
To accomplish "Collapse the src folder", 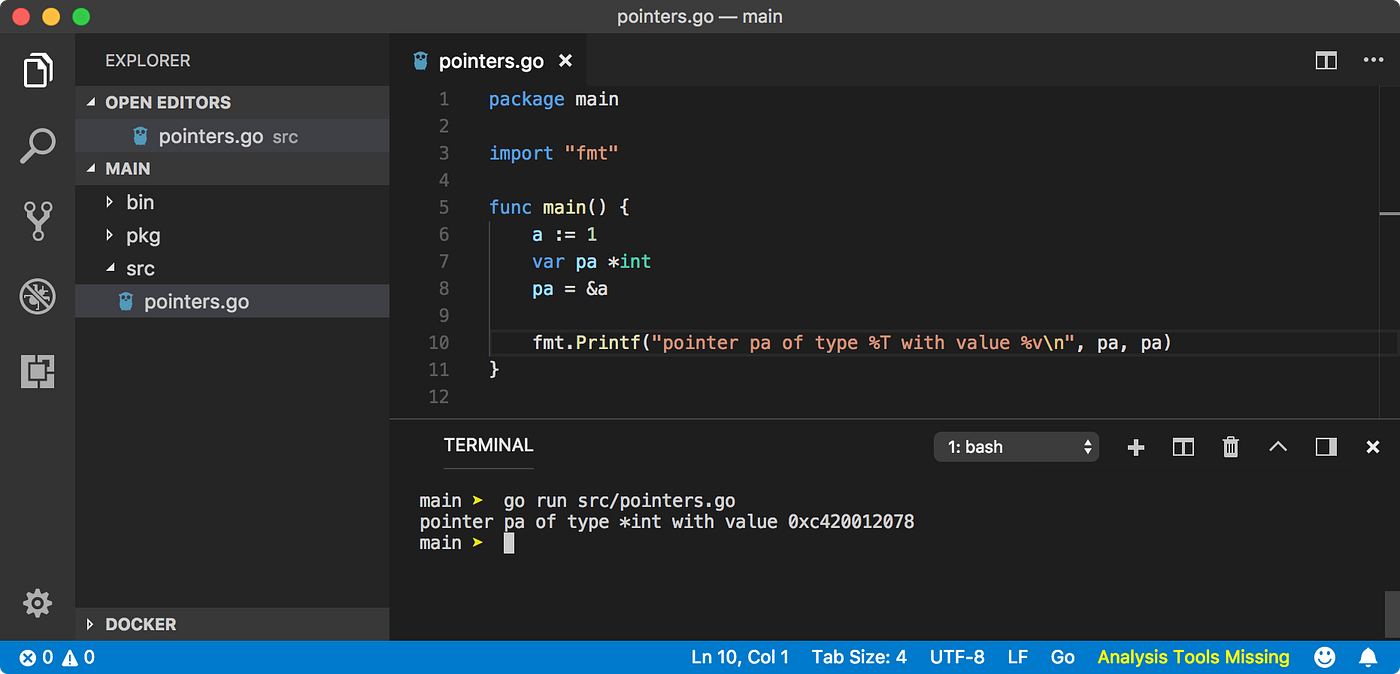I will click(232, 268).
